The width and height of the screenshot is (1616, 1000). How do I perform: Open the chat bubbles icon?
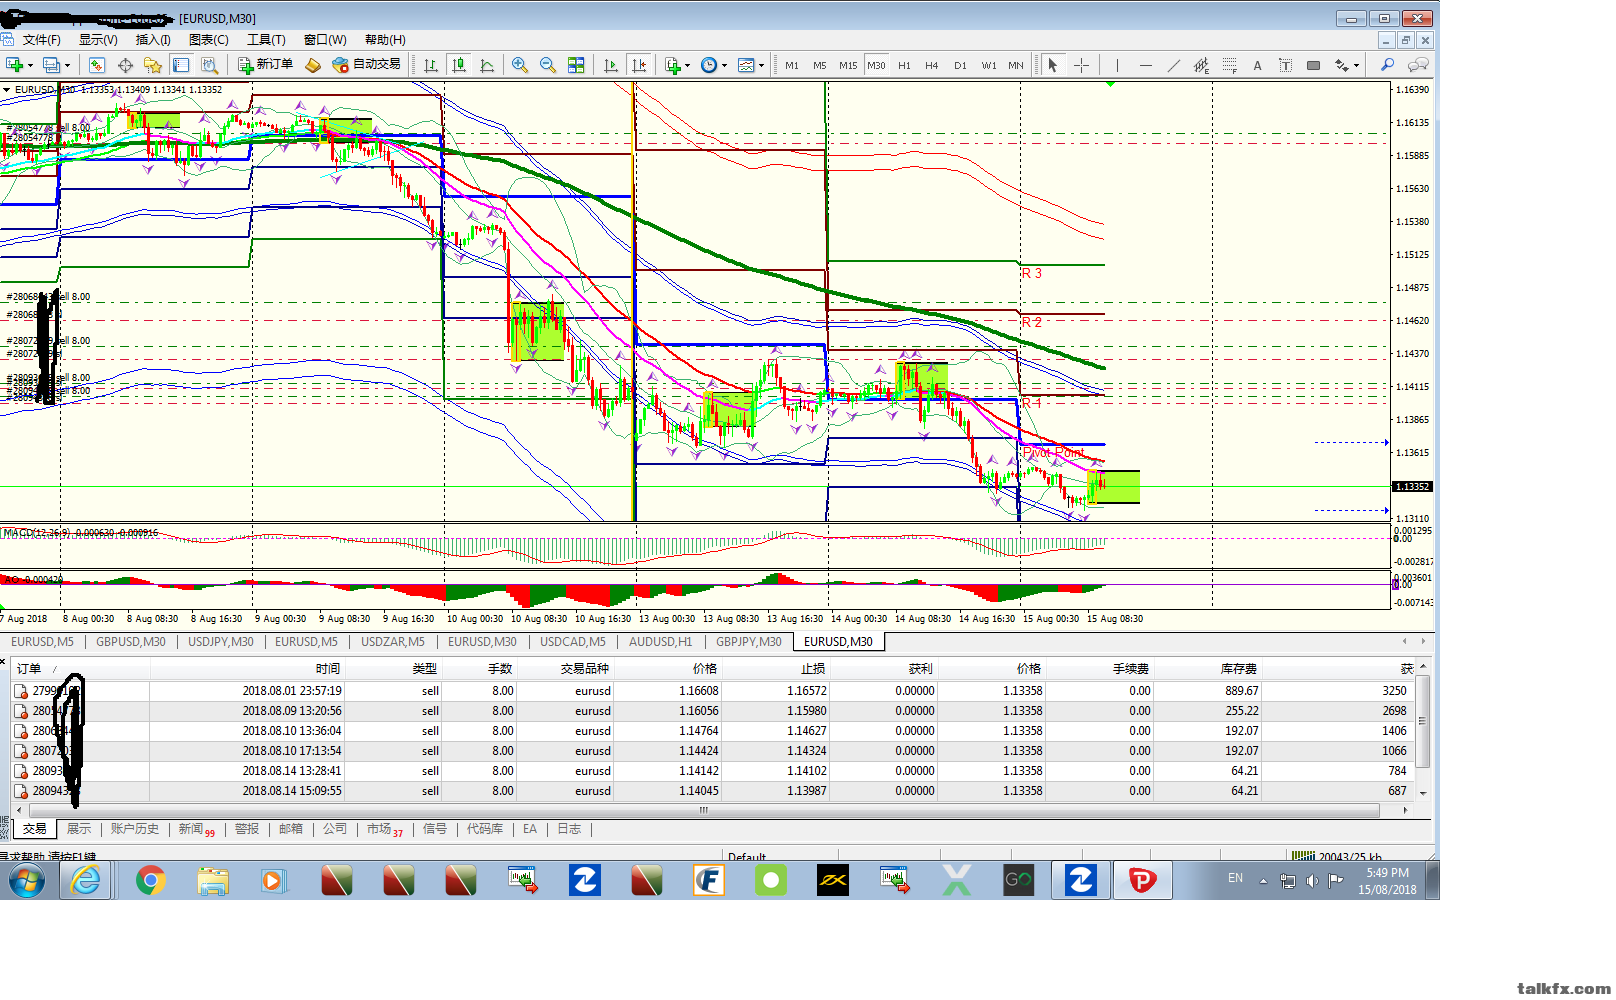tap(1417, 65)
